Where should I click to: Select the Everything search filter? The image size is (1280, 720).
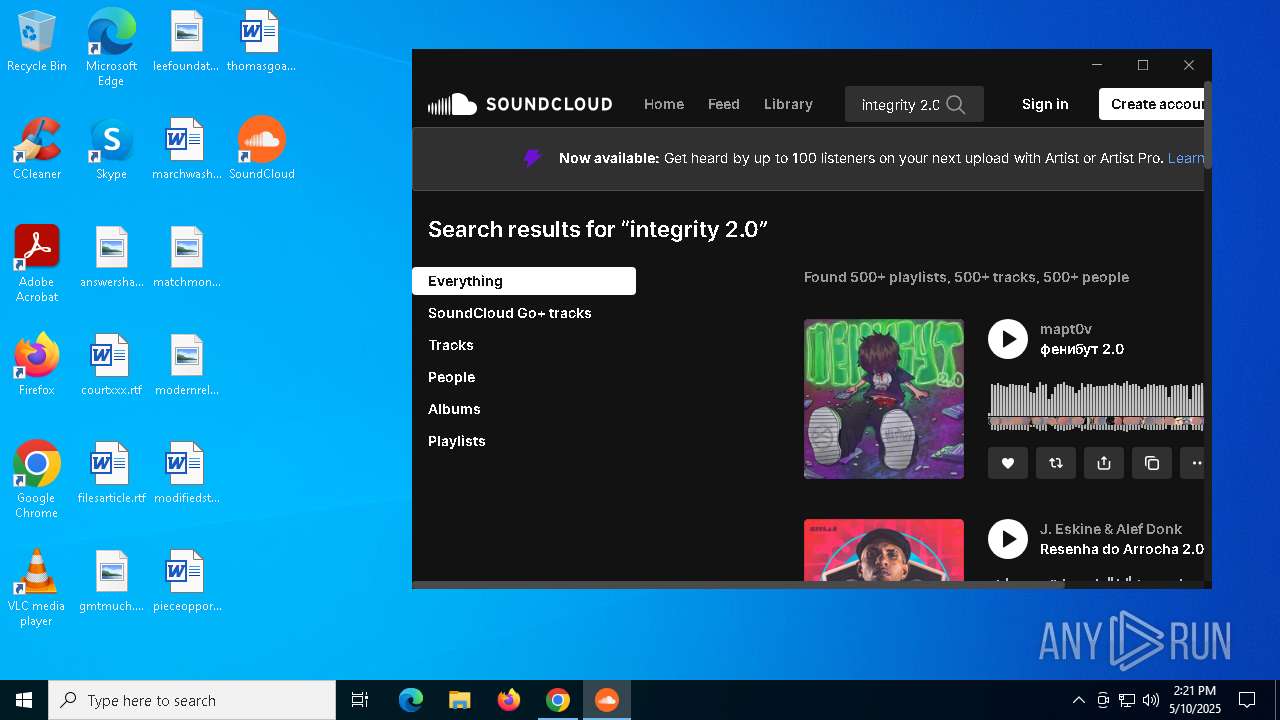tap(524, 281)
